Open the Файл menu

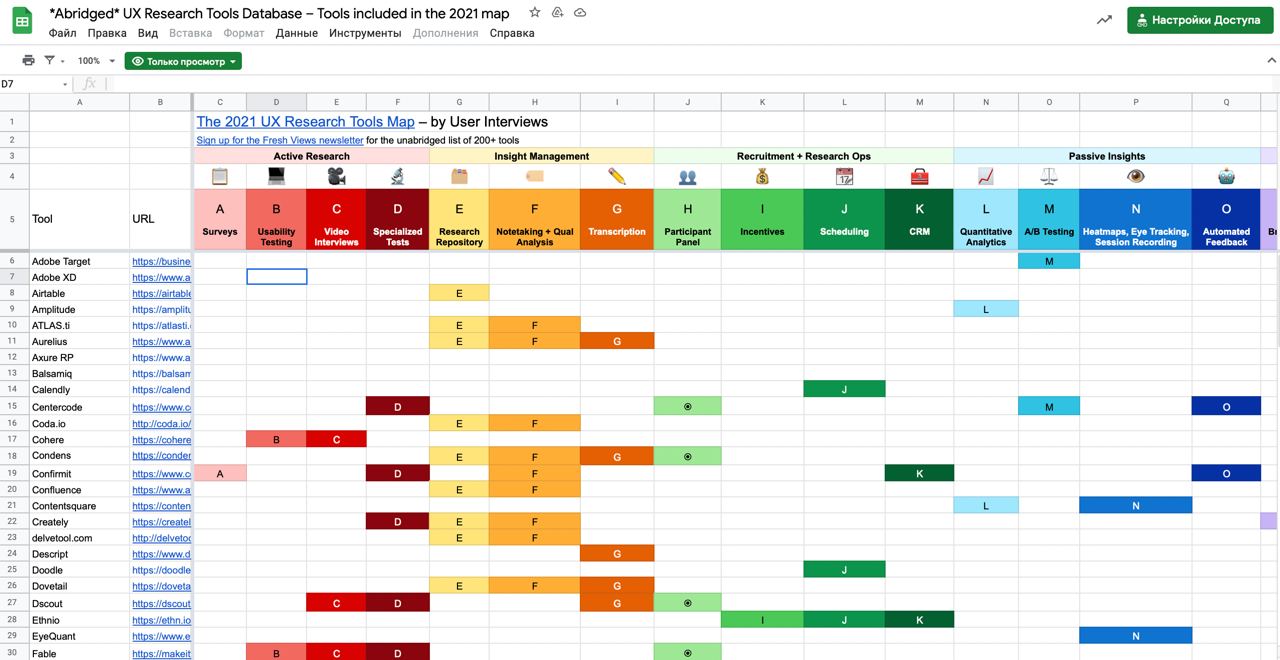pos(62,33)
